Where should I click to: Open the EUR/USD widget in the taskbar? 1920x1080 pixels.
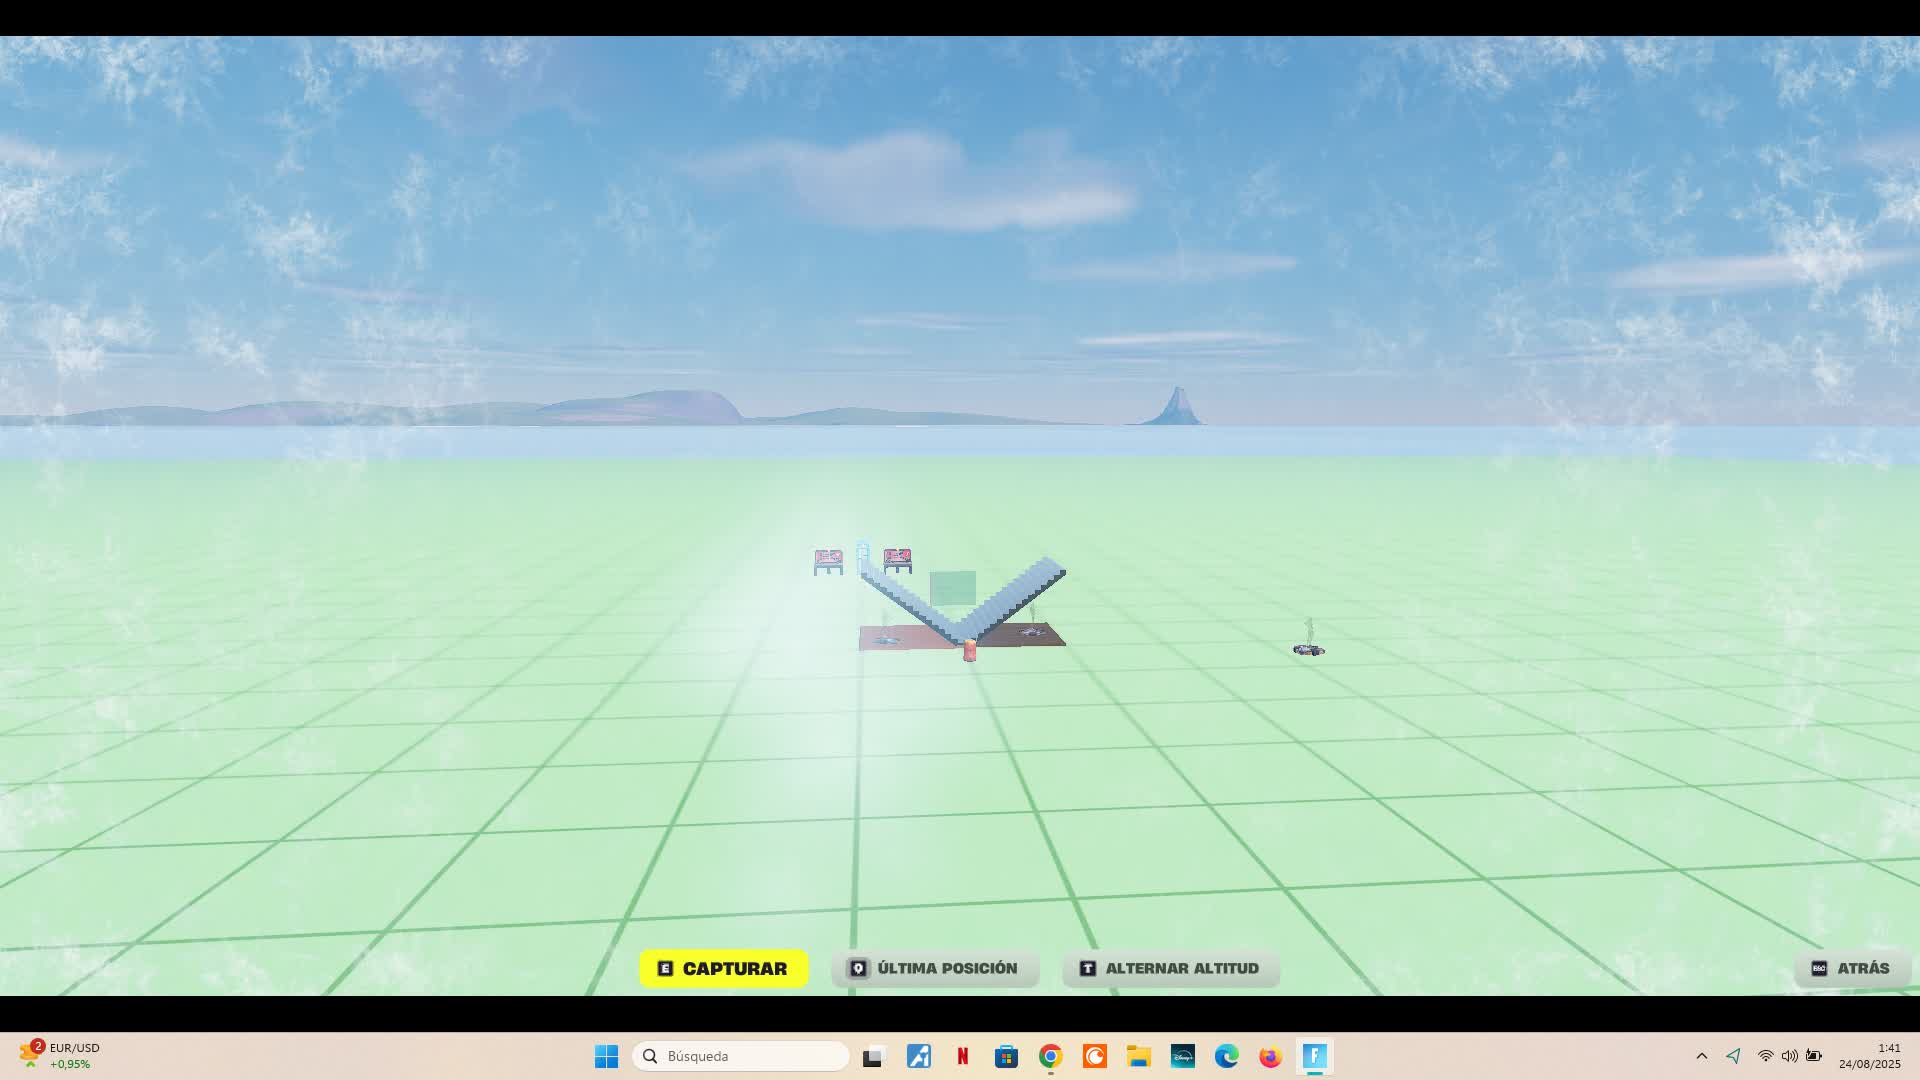coord(60,1056)
